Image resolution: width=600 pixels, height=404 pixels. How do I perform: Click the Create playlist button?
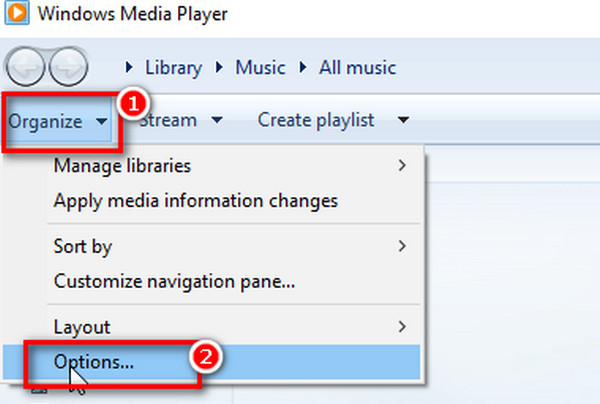tap(316, 120)
